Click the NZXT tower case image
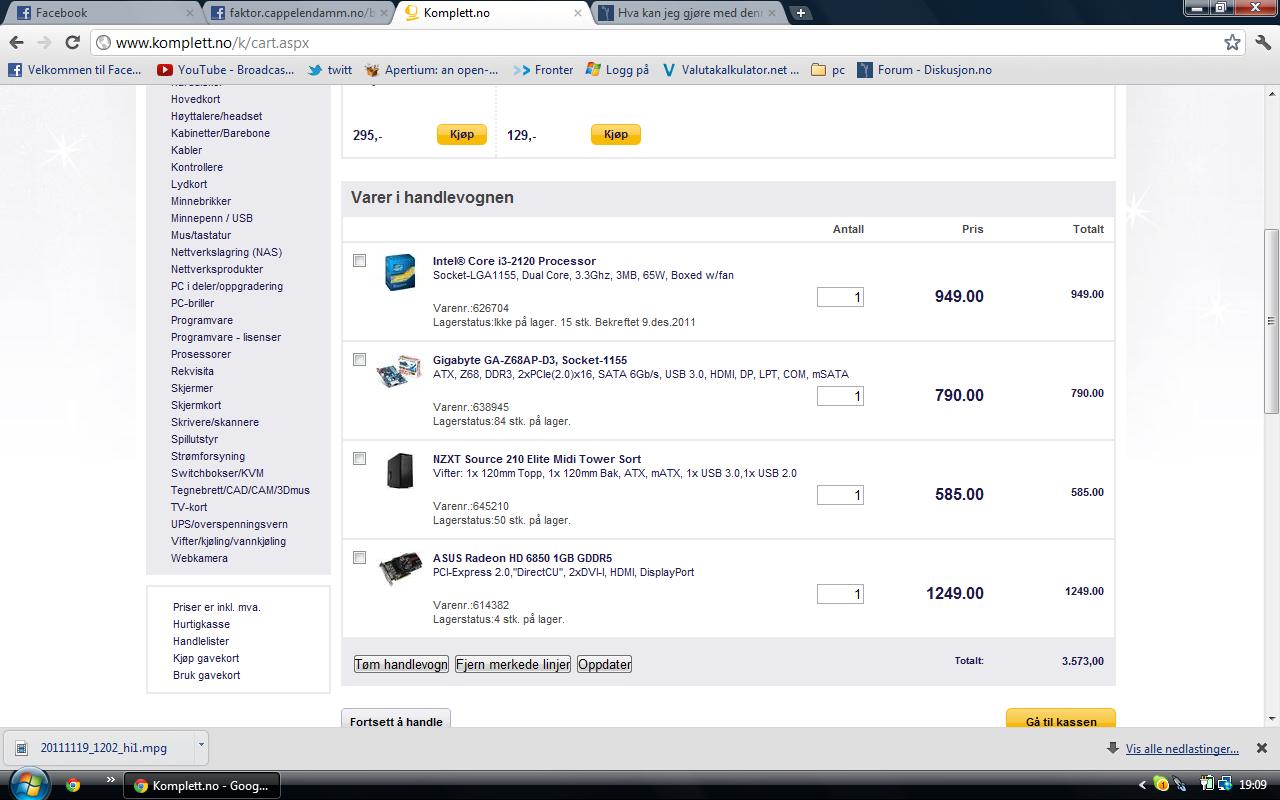Screen dimensions: 1280x800 point(400,471)
